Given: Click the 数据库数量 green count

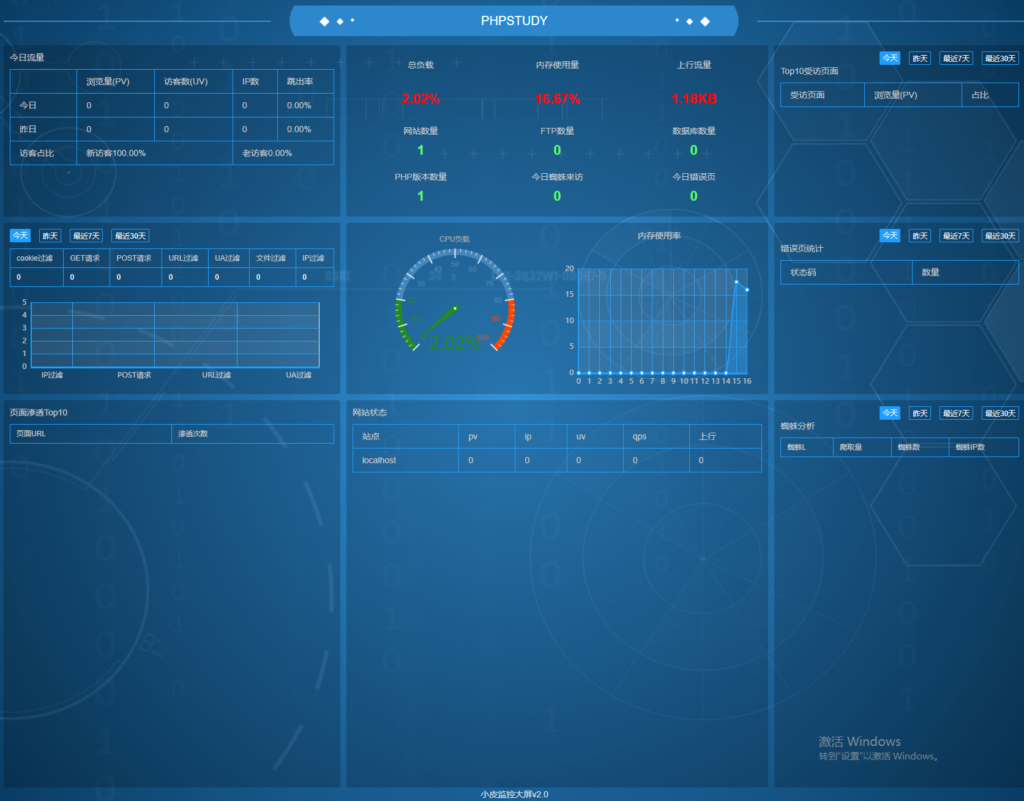Looking at the screenshot, I should click(694, 150).
